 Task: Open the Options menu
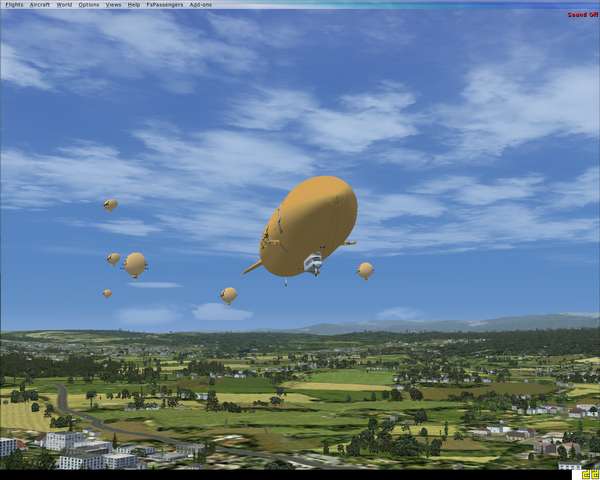[89, 5]
